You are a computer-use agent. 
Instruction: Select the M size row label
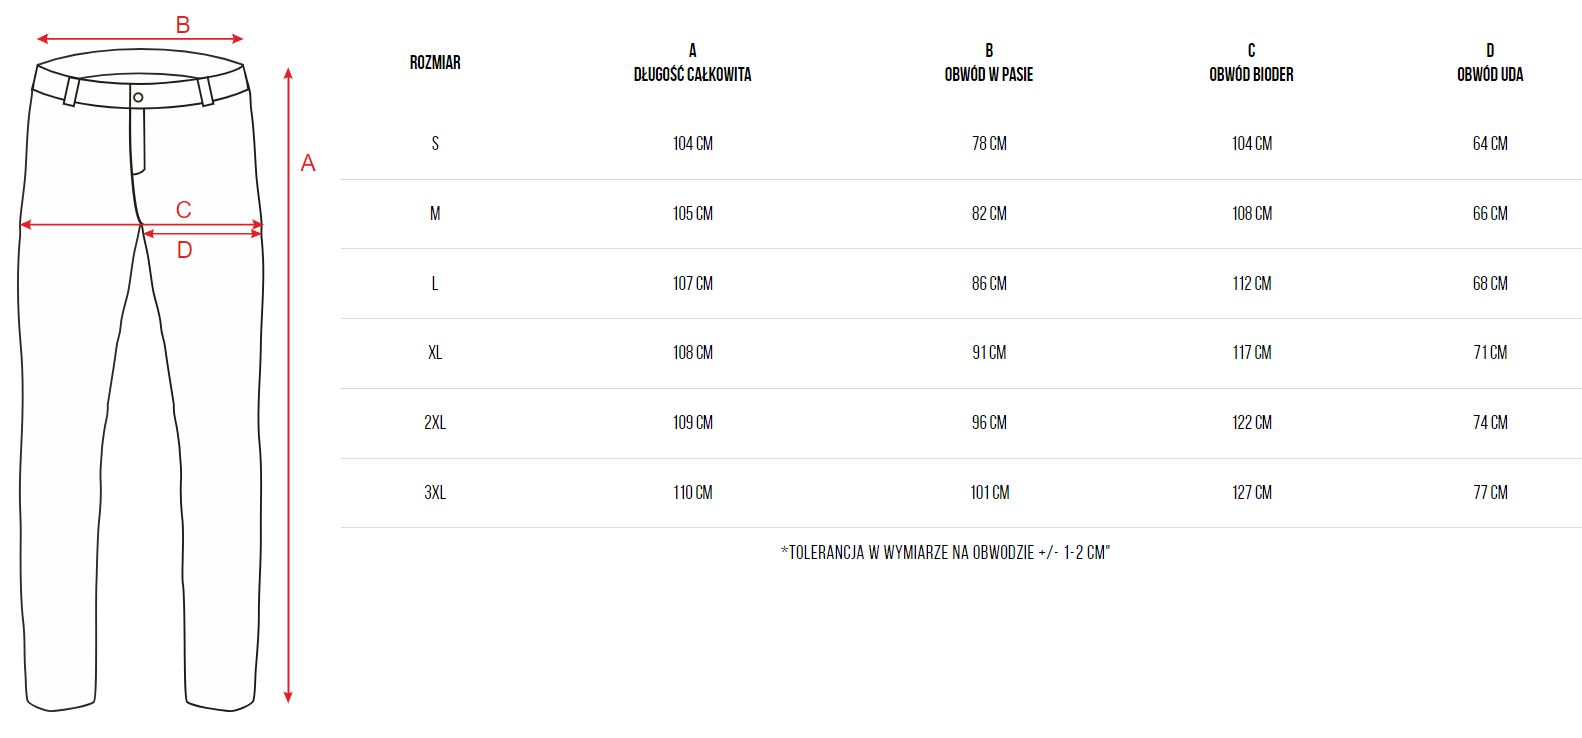[x=435, y=213]
